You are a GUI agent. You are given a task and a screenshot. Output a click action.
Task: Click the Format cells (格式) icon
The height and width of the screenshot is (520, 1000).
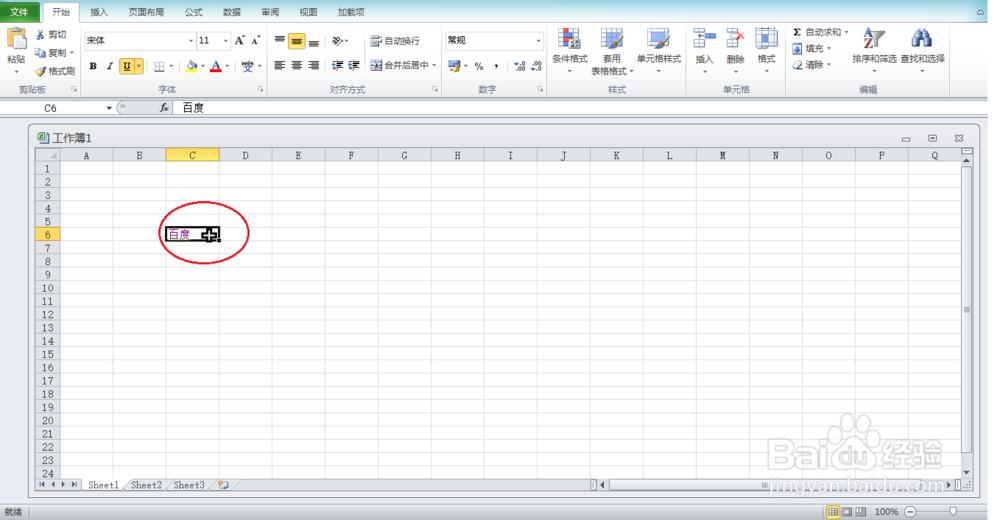click(x=766, y=39)
